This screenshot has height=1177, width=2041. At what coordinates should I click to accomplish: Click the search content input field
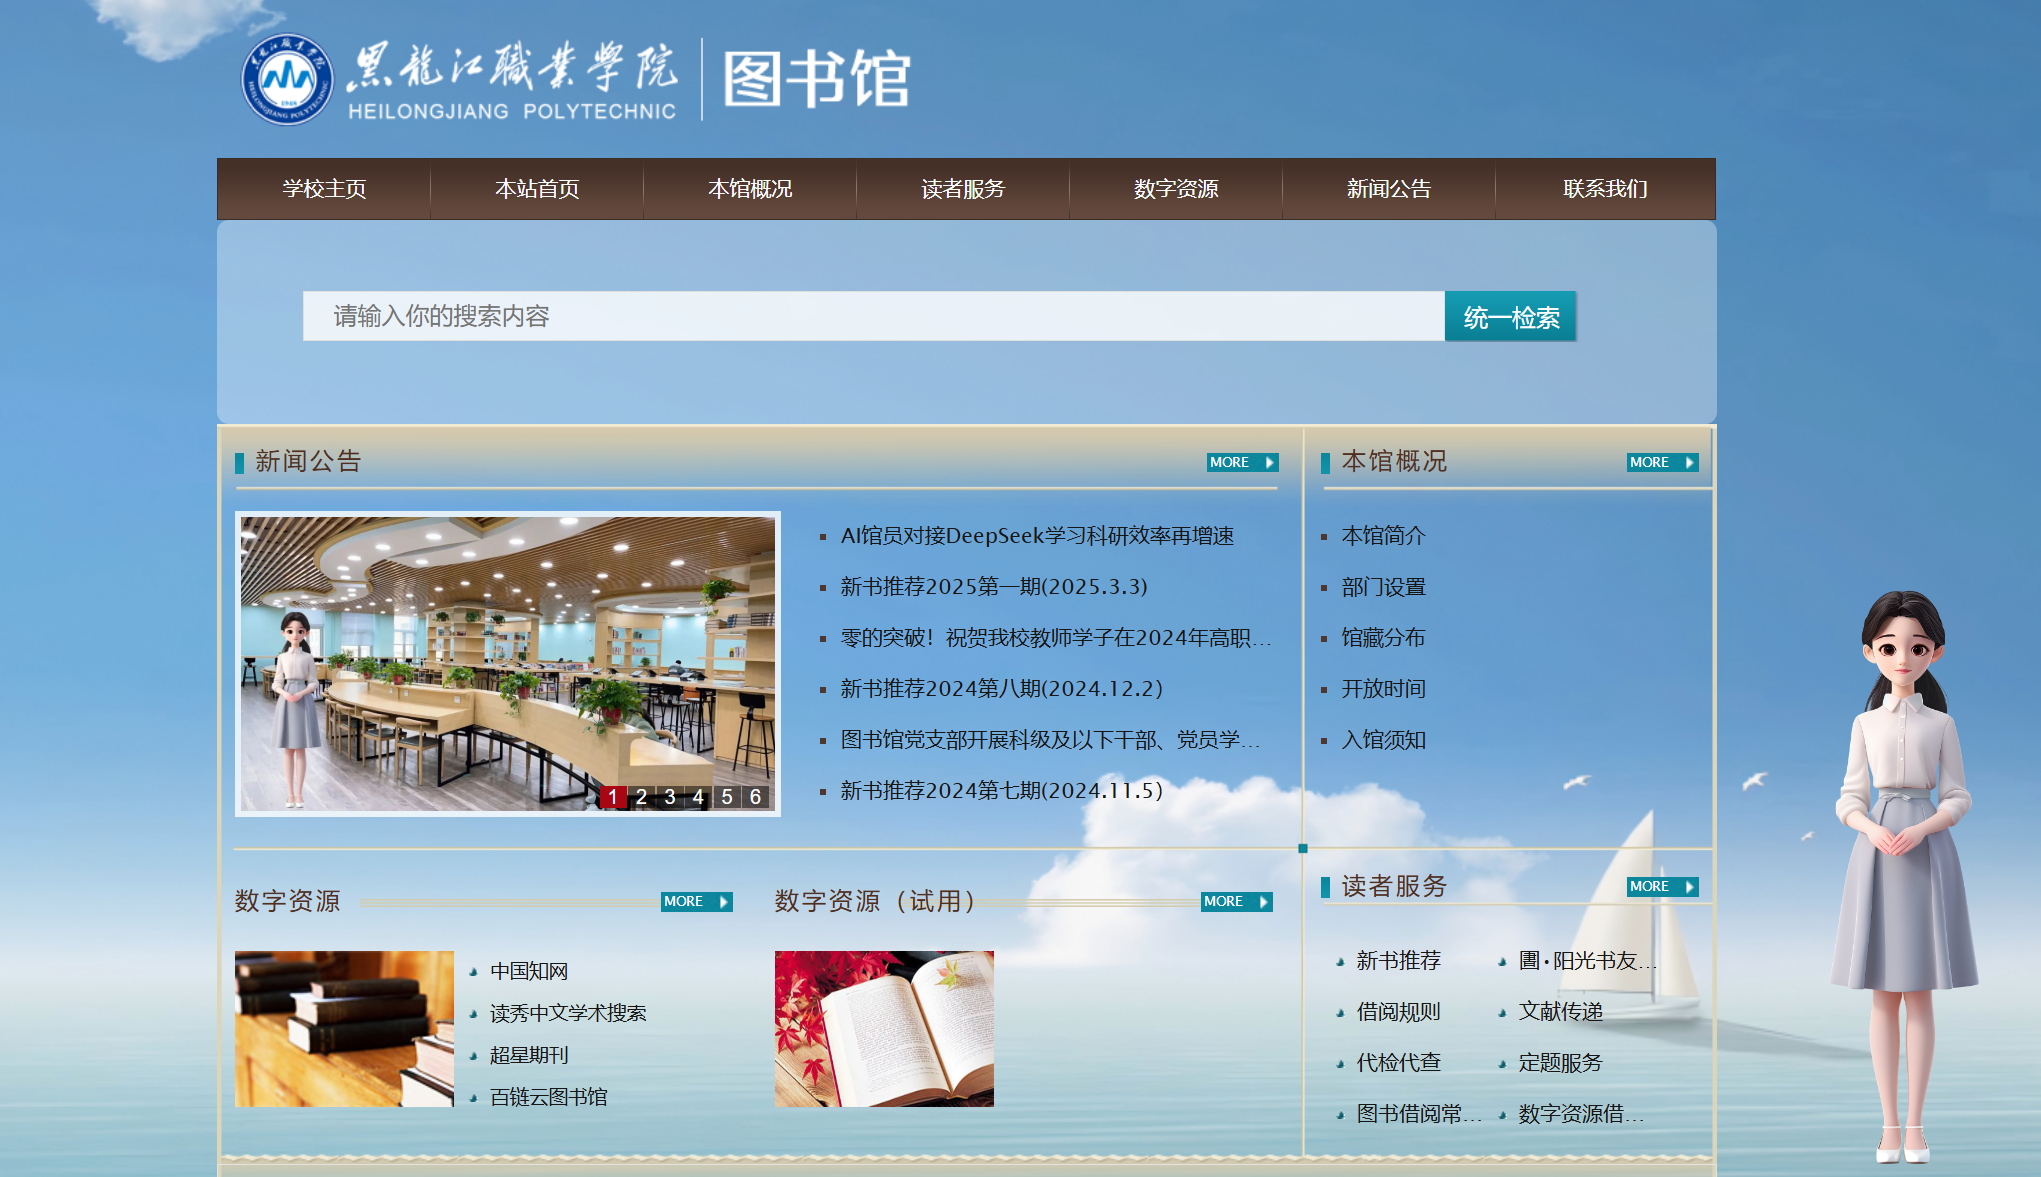873,317
